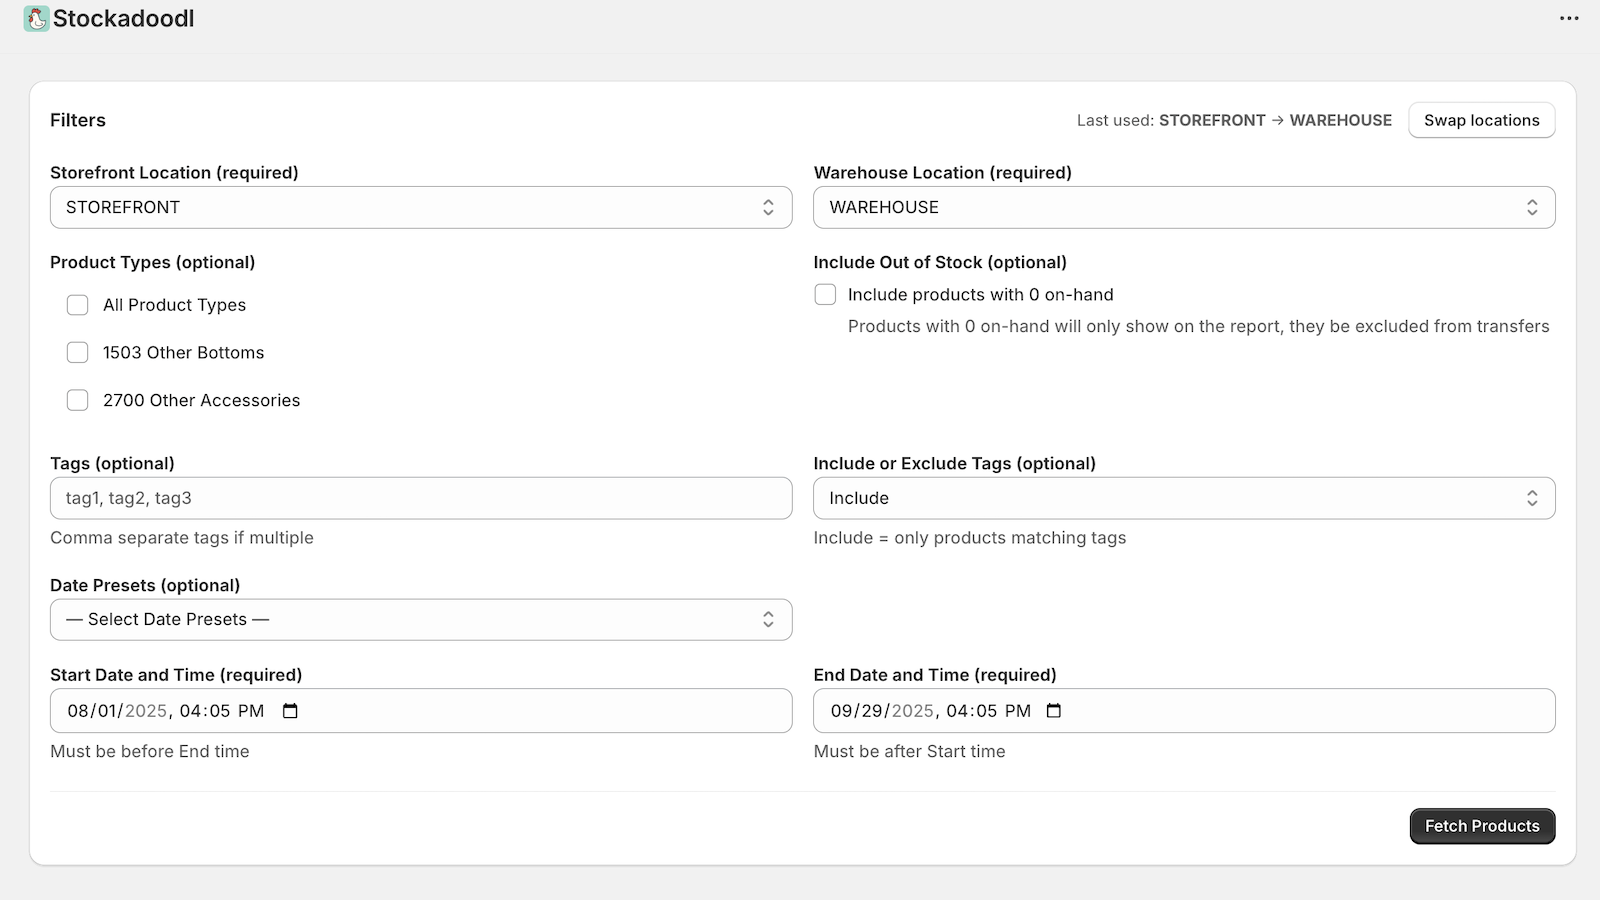Viewport: 1600px width, 900px height.
Task: Click the Fetch Products button
Action: pos(1481,825)
